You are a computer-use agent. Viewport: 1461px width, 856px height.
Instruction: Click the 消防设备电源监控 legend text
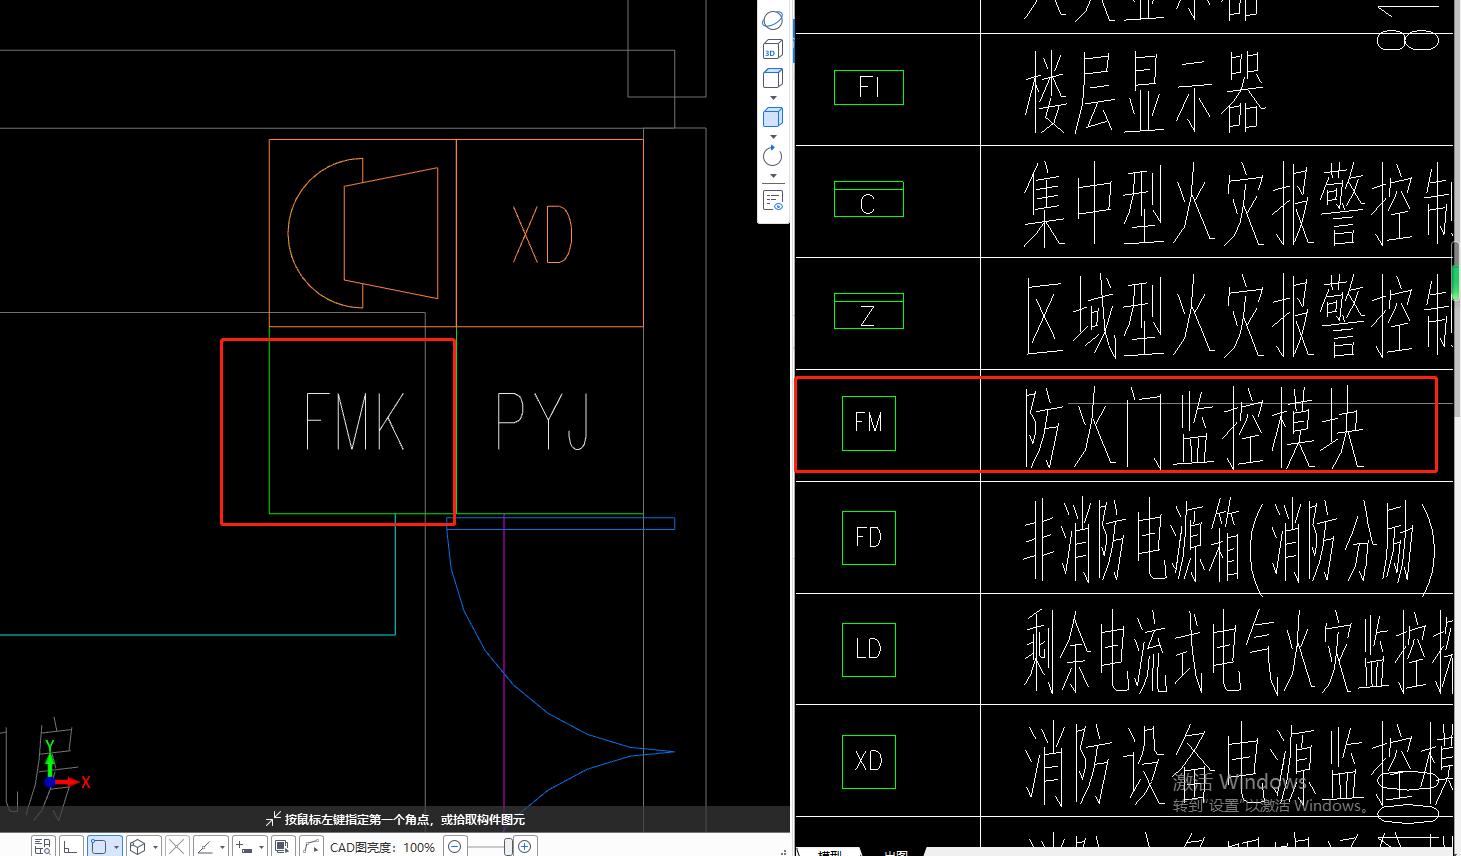1237,764
